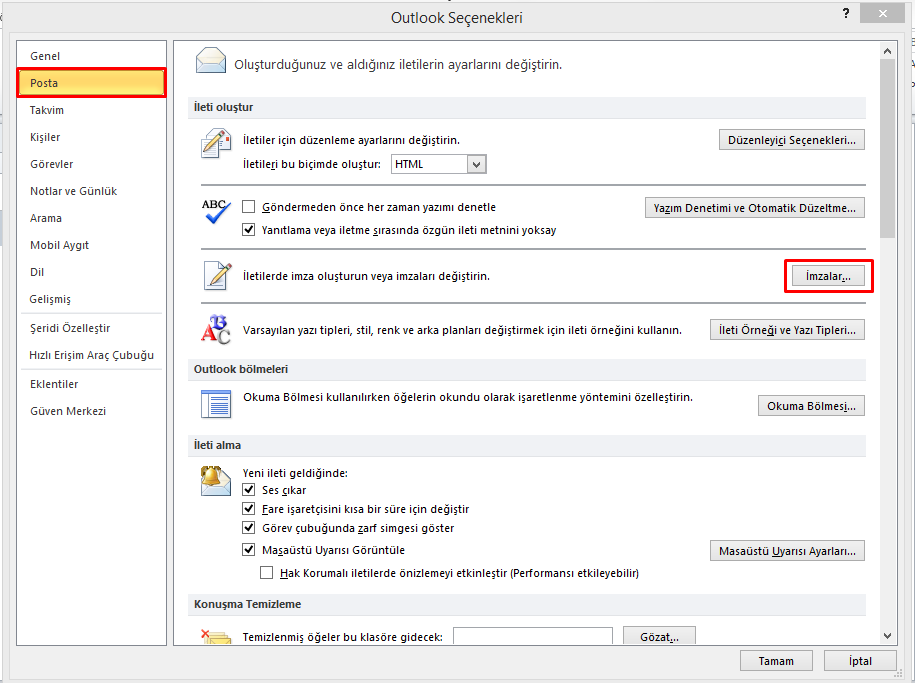This screenshot has height=683, width=915.
Task: Open the Görevler category
Action: (x=92, y=164)
